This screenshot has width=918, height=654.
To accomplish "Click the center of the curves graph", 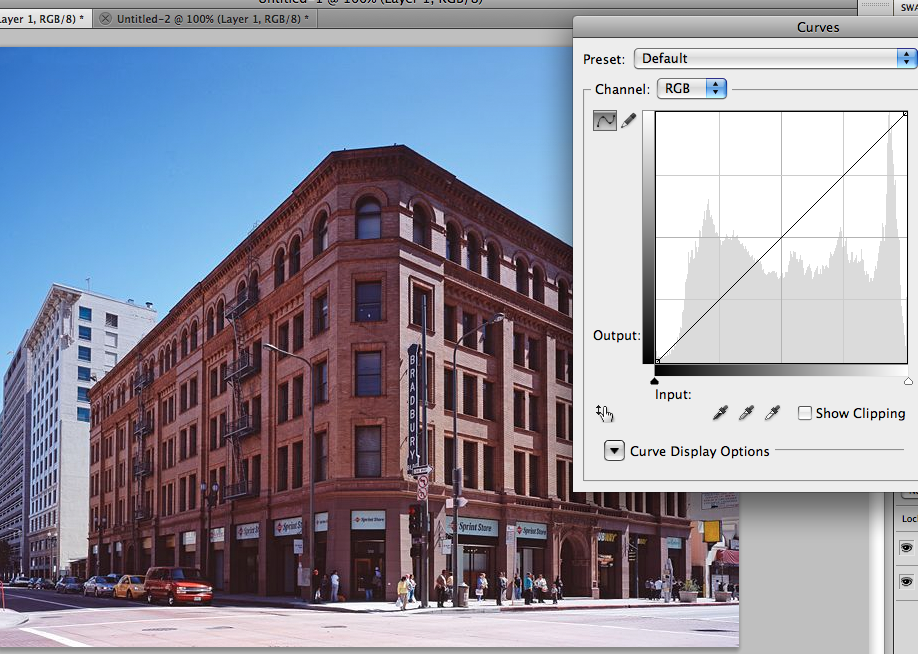I will (x=781, y=237).
